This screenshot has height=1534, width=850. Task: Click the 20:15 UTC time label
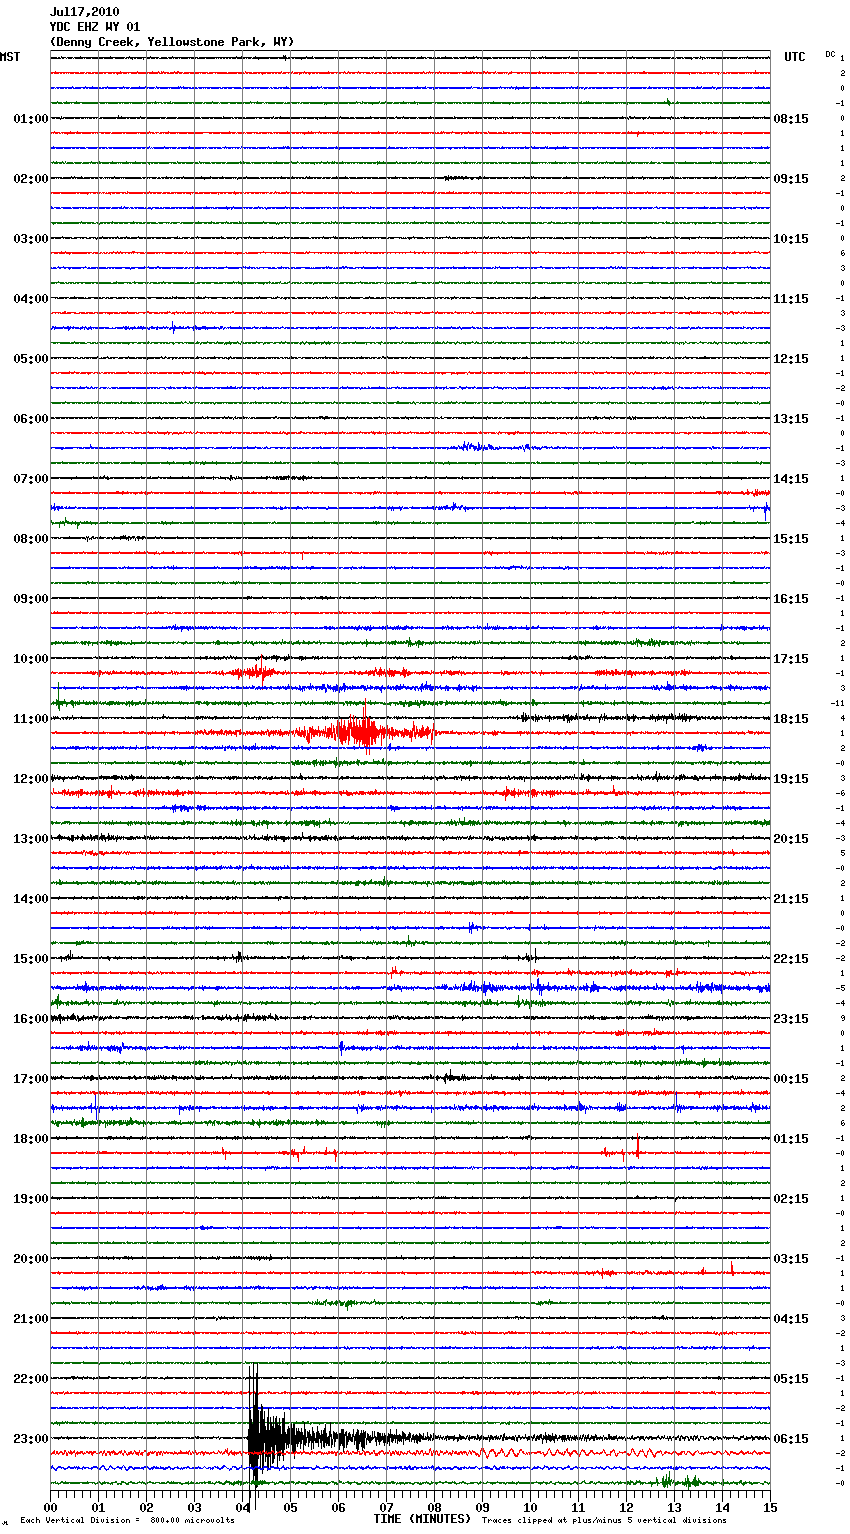pyautogui.click(x=791, y=839)
